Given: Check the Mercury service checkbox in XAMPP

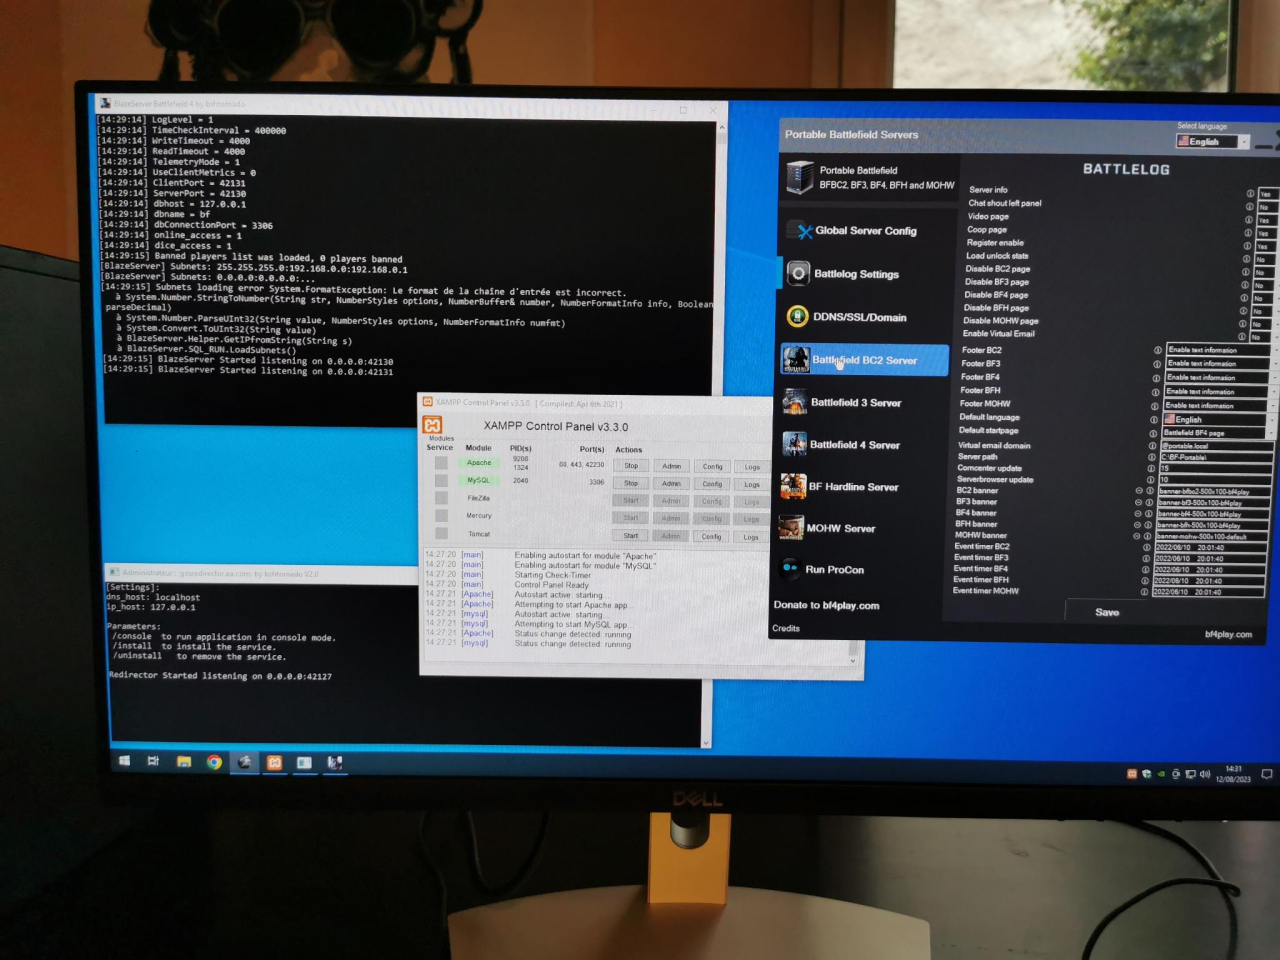Looking at the screenshot, I should tap(441, 516).
